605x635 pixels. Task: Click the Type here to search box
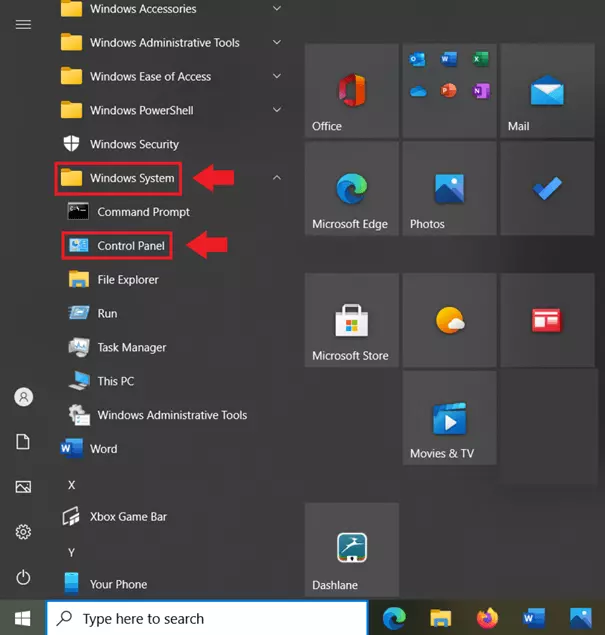[x=207, y=618]
